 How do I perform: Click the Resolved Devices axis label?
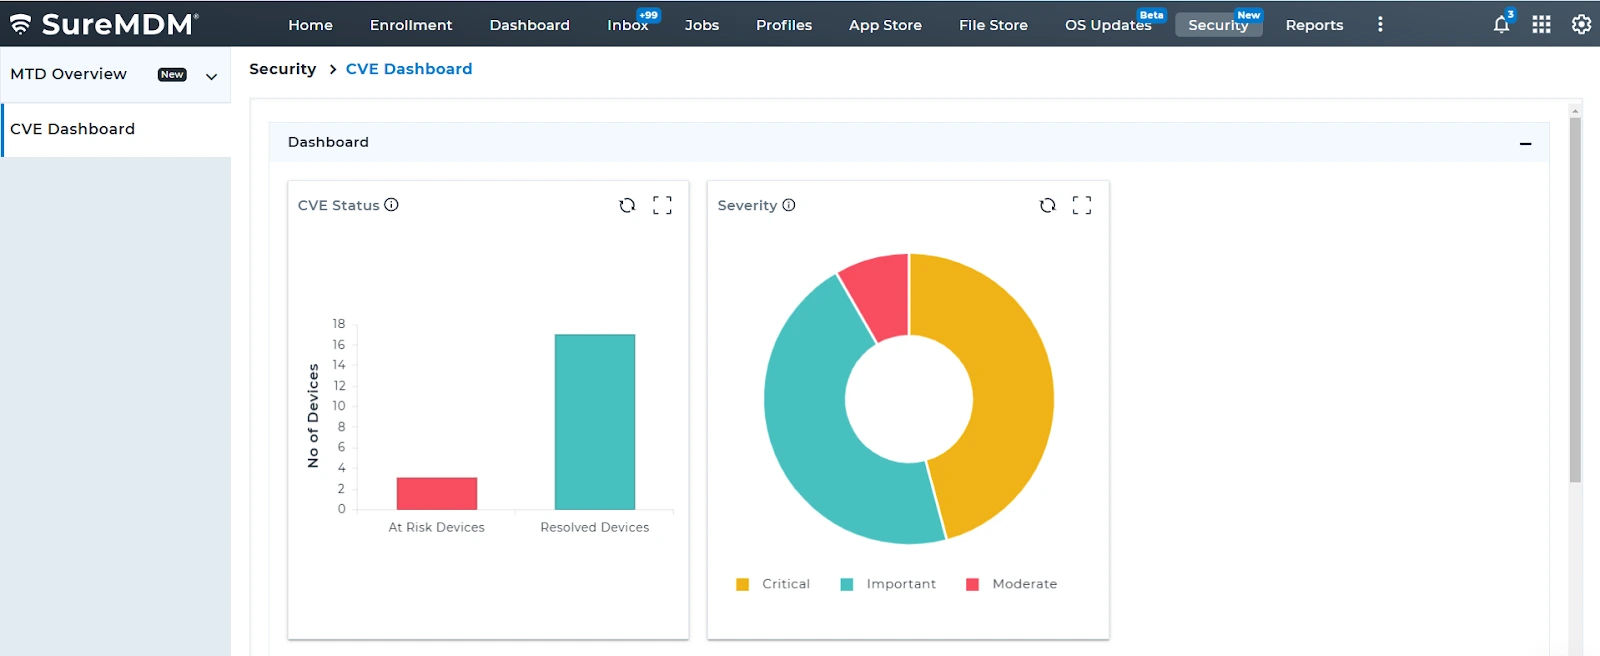point(595,527)
